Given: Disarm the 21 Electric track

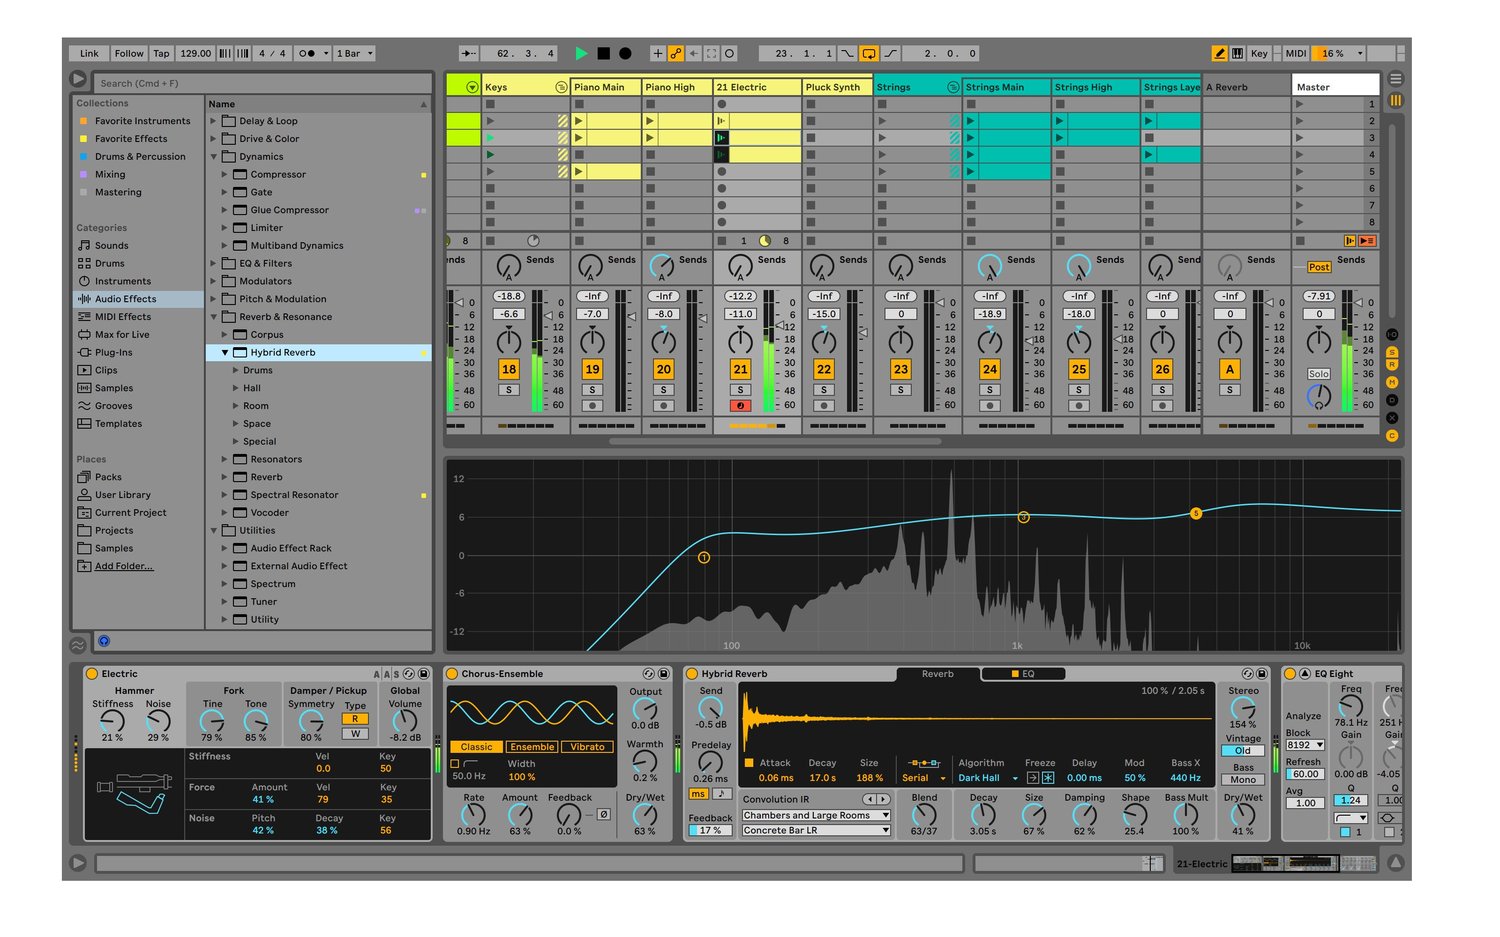Looking at the screenshot, I should point(740,406).
